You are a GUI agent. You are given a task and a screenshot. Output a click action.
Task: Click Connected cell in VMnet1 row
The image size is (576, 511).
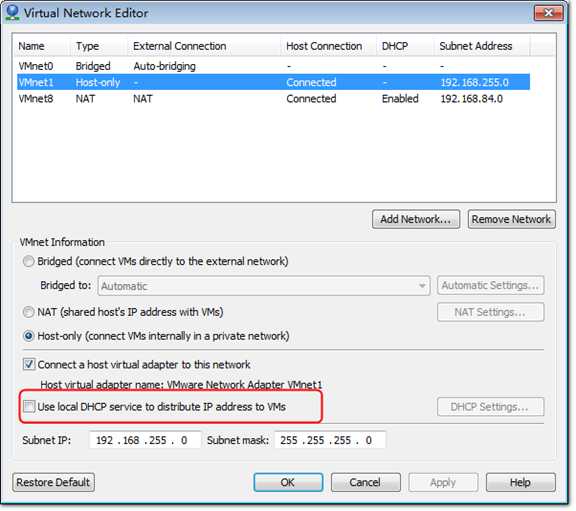click(311, 82)
